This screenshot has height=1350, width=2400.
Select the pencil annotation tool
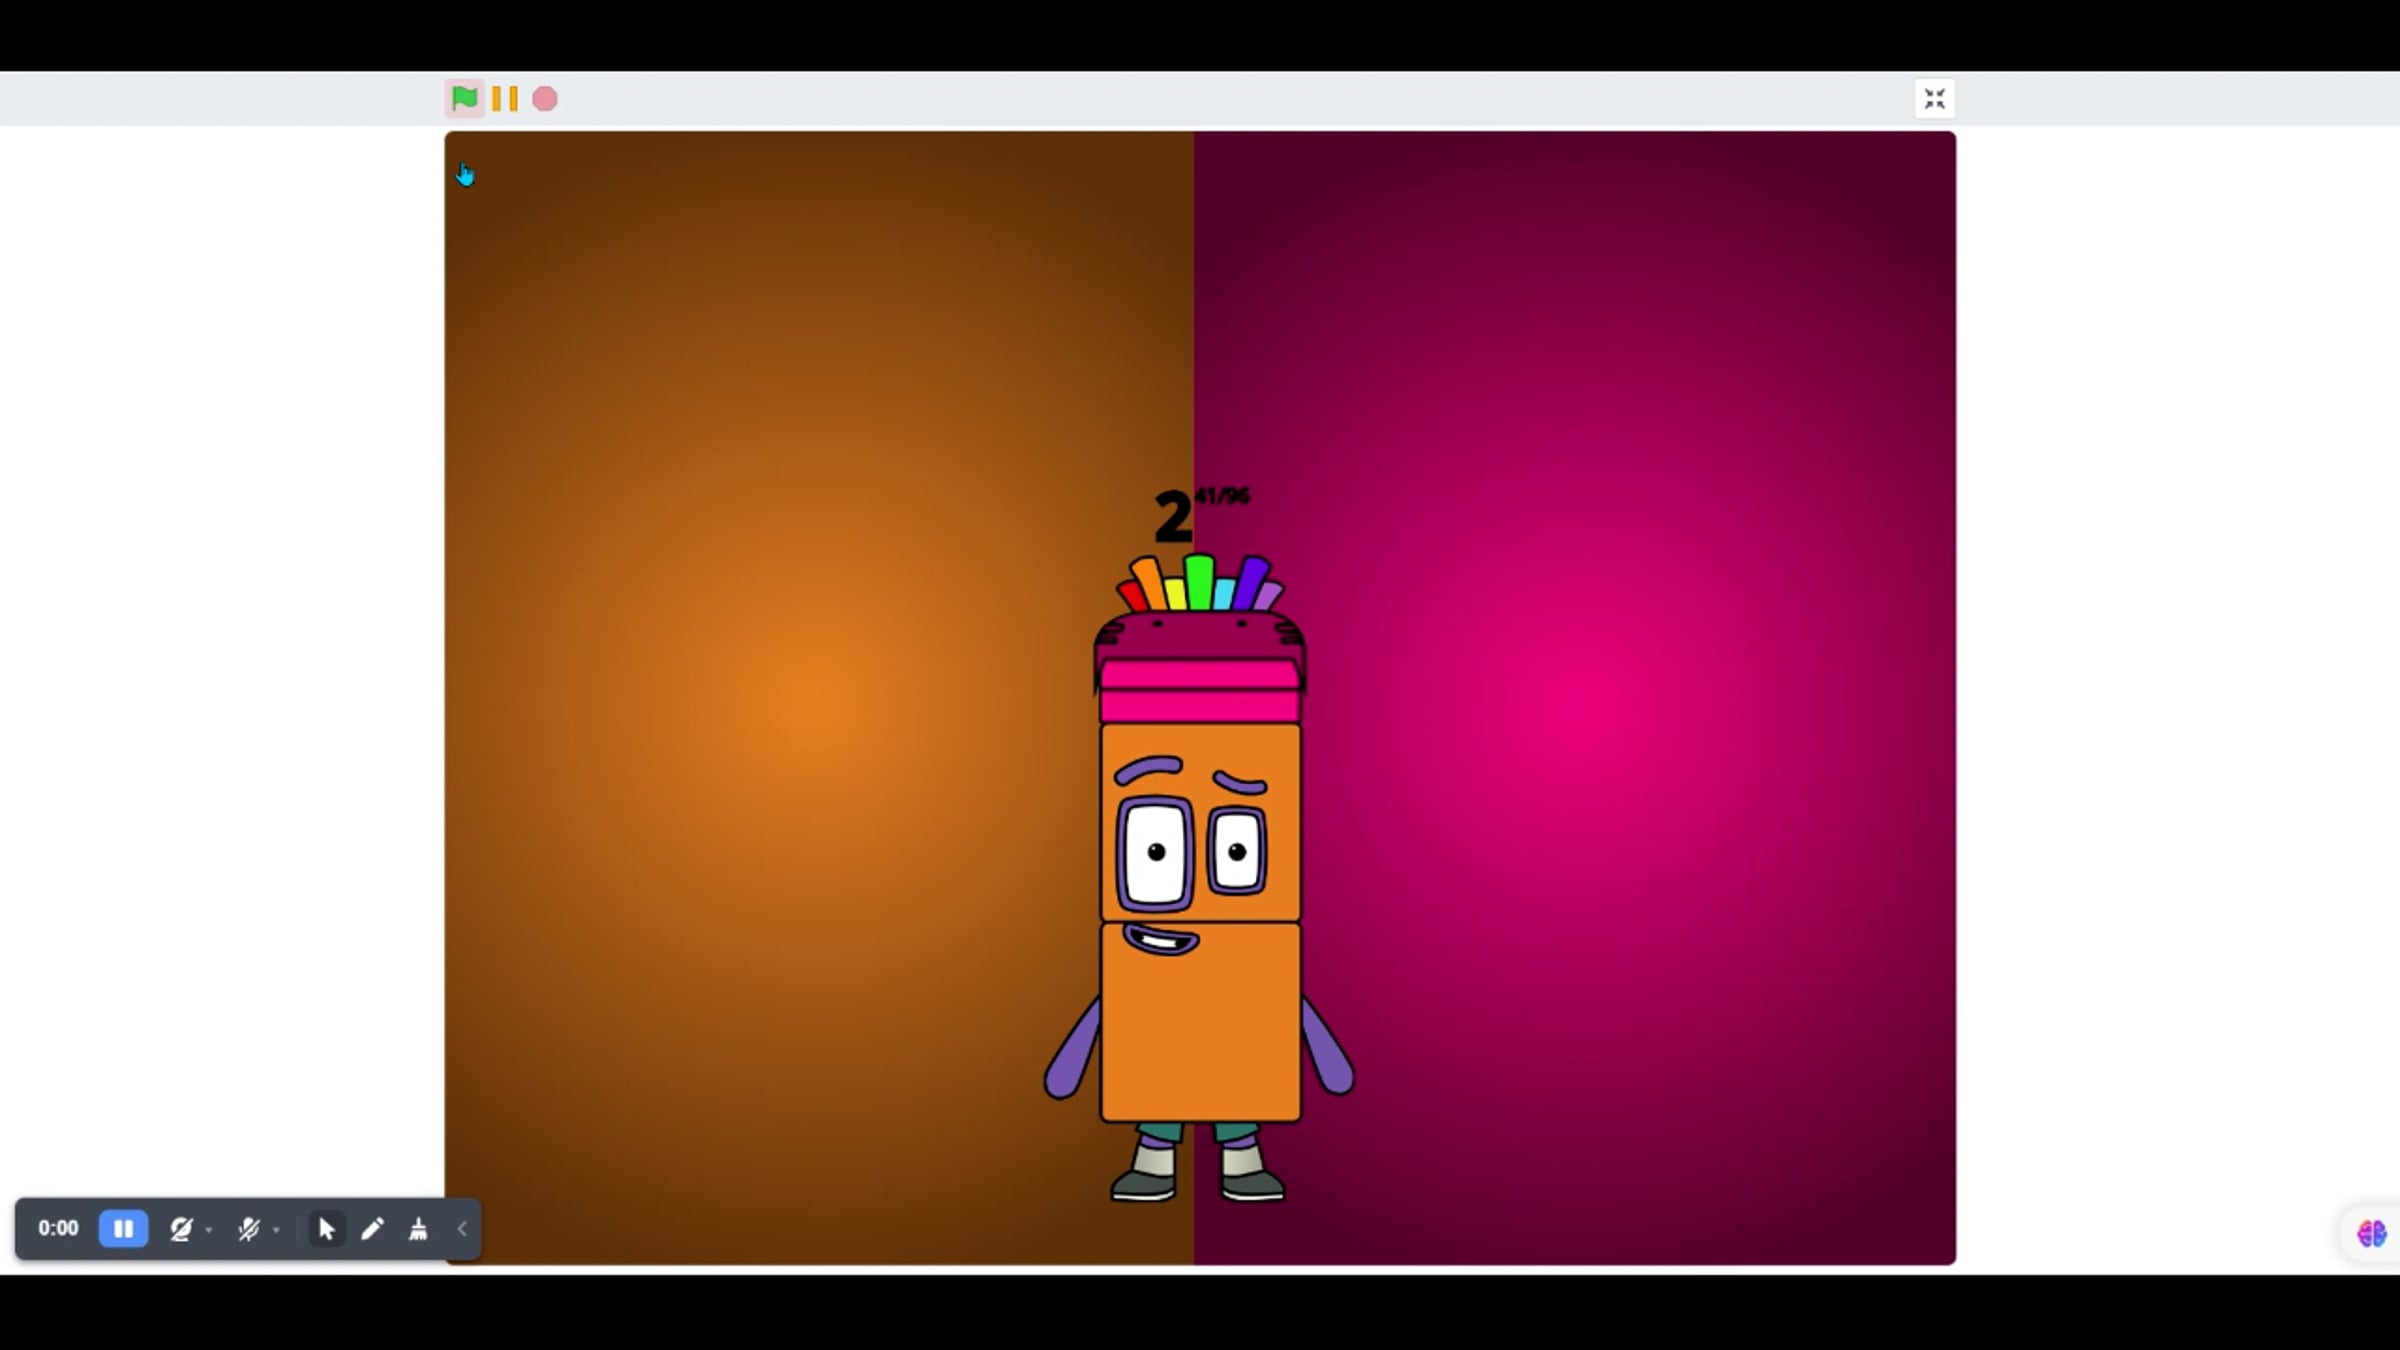pos(372,1228)
